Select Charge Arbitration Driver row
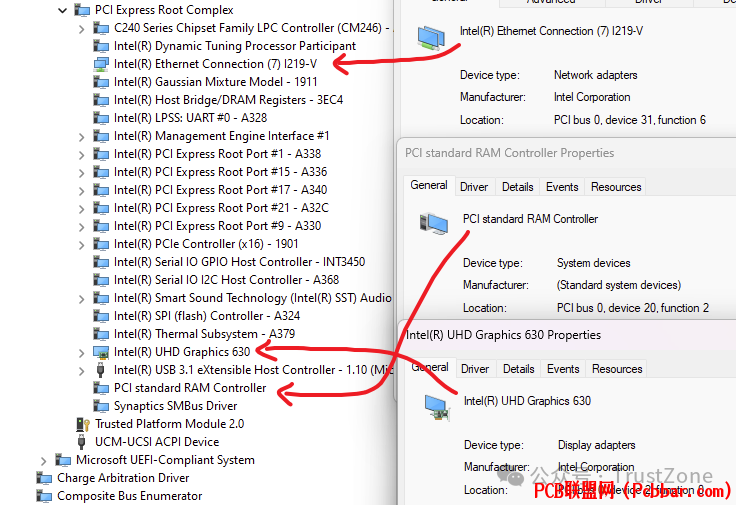Screen dimensions: 736x505 (x=123, y=478)
